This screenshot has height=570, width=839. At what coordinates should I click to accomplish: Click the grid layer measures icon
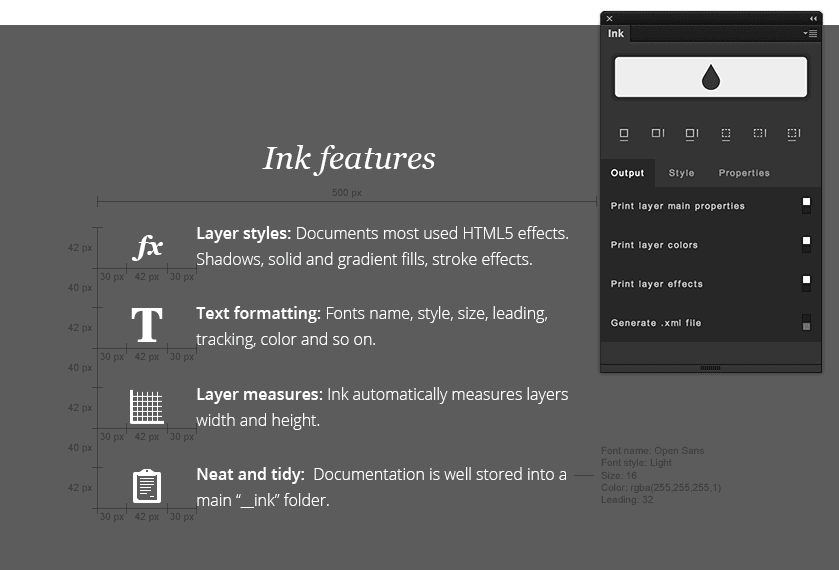(147, 407)
